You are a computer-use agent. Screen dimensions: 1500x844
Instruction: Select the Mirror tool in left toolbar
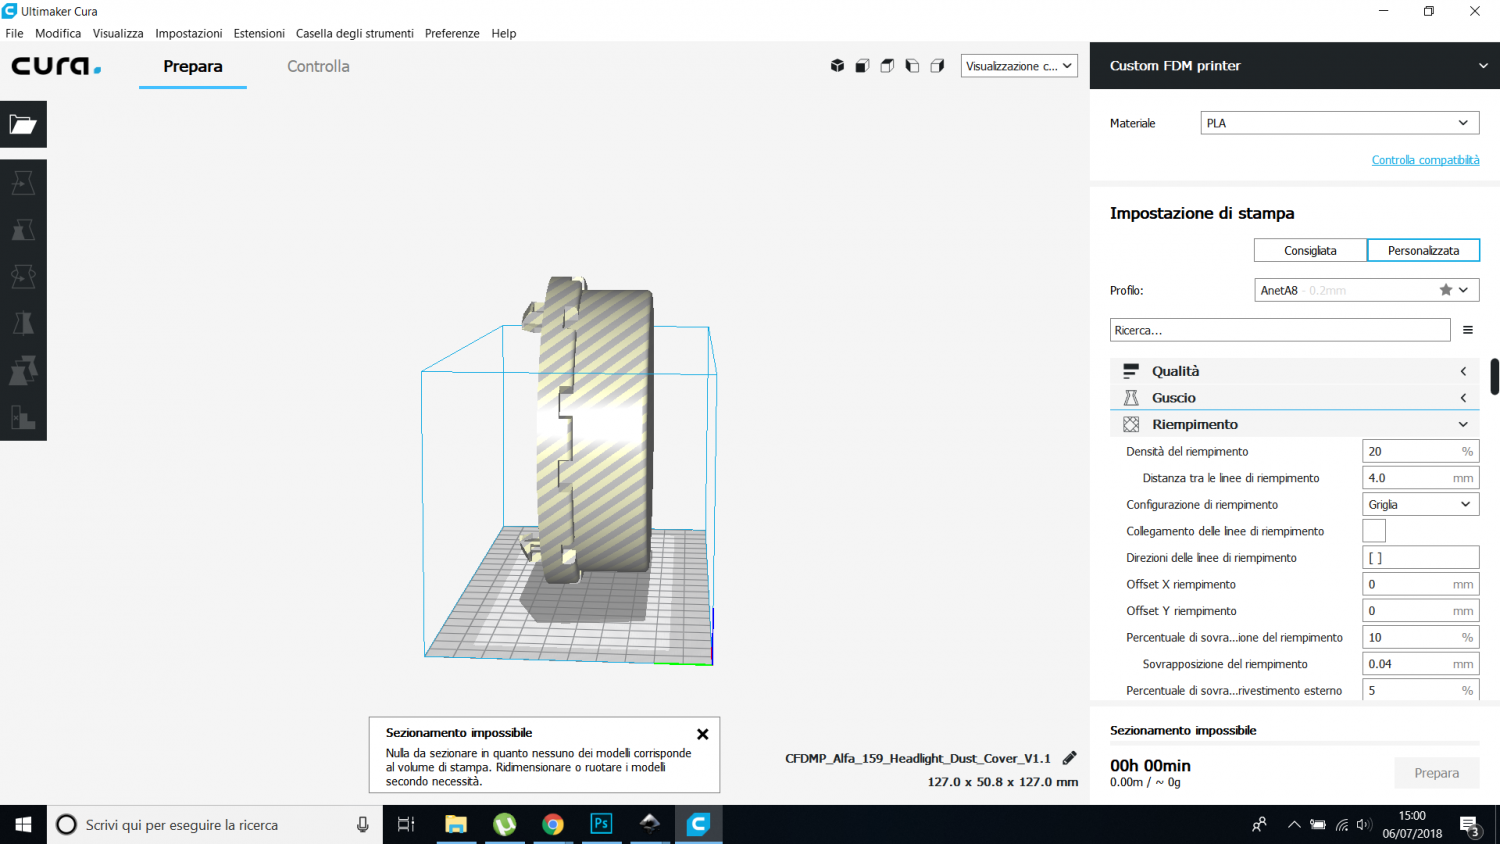tap(23, 323)
